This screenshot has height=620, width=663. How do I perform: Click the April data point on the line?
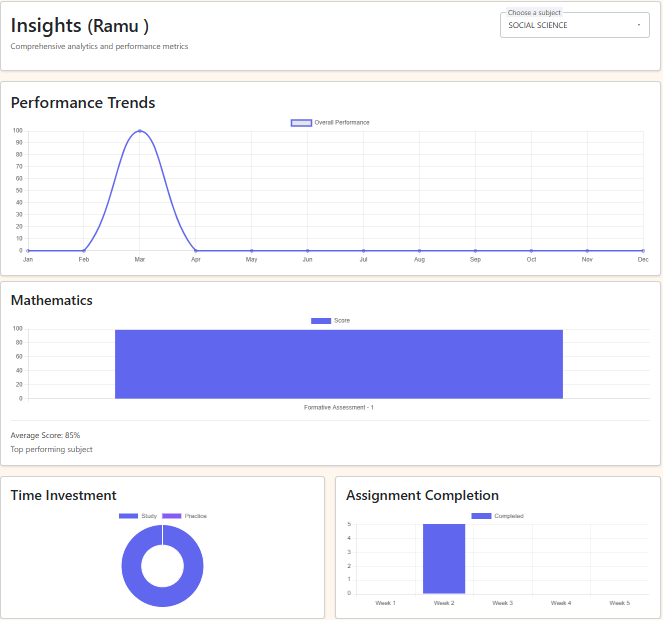[x=196, y=250]
